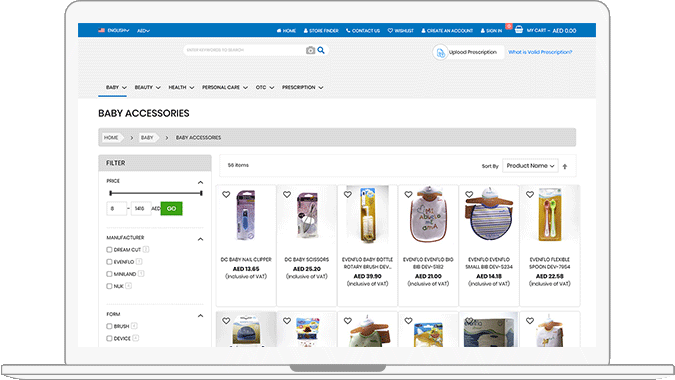The height and width of the screenshot is (380, 675).
Task: Click the green GO price button
Action: [171, 208]
